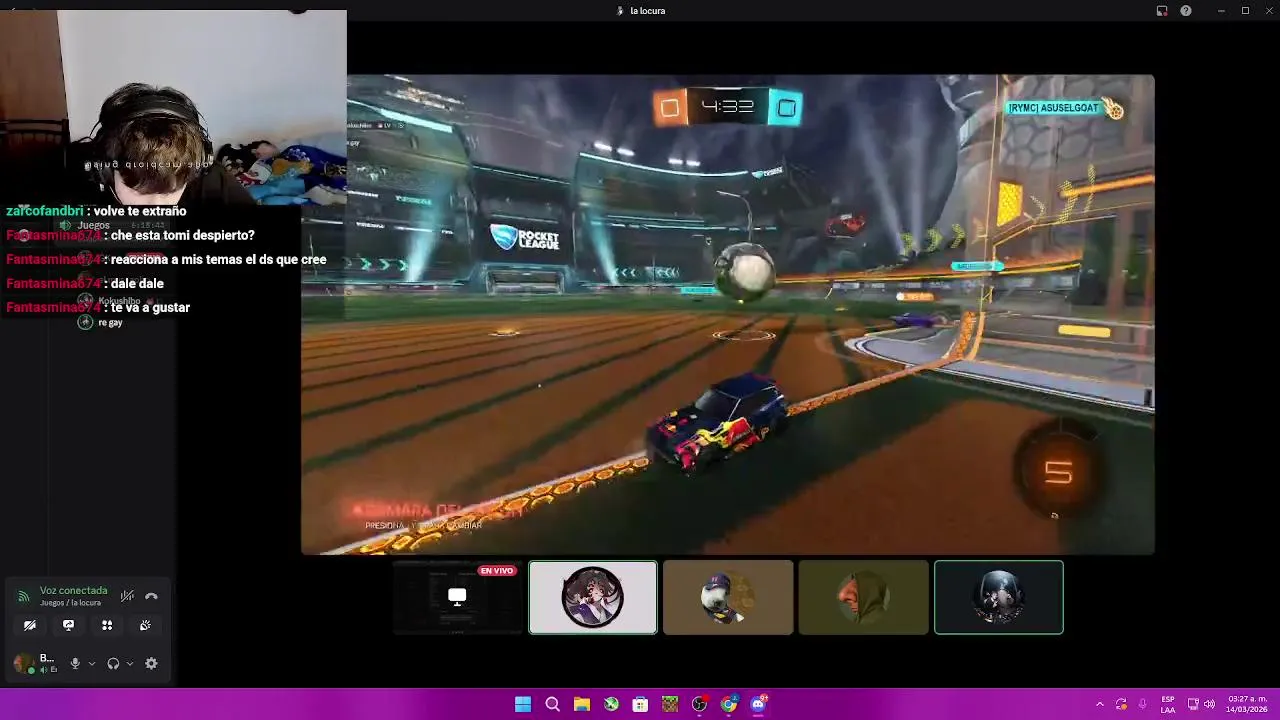Click zarcofandbri chat message
1280x720 pixels.
tap(96, 211)
